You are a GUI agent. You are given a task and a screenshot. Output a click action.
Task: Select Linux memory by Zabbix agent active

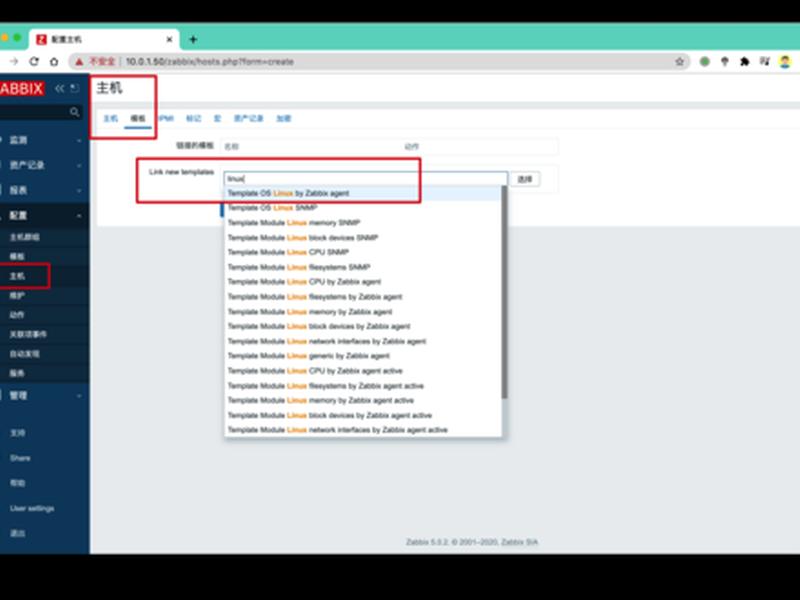coord(362,401)
